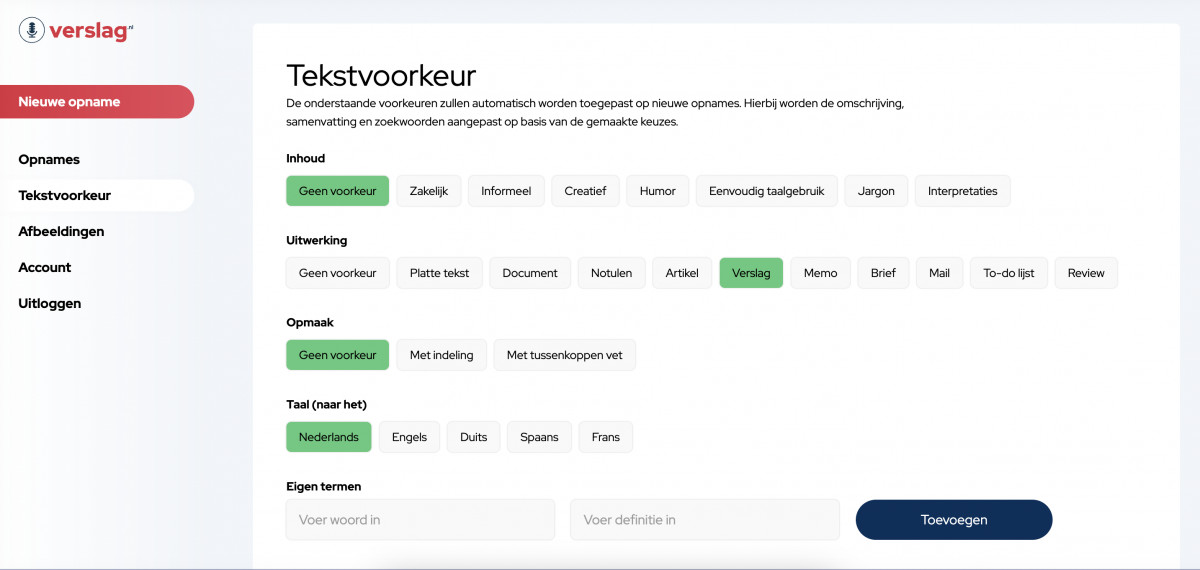Set the language to Frans

click(x=605, y=437)
